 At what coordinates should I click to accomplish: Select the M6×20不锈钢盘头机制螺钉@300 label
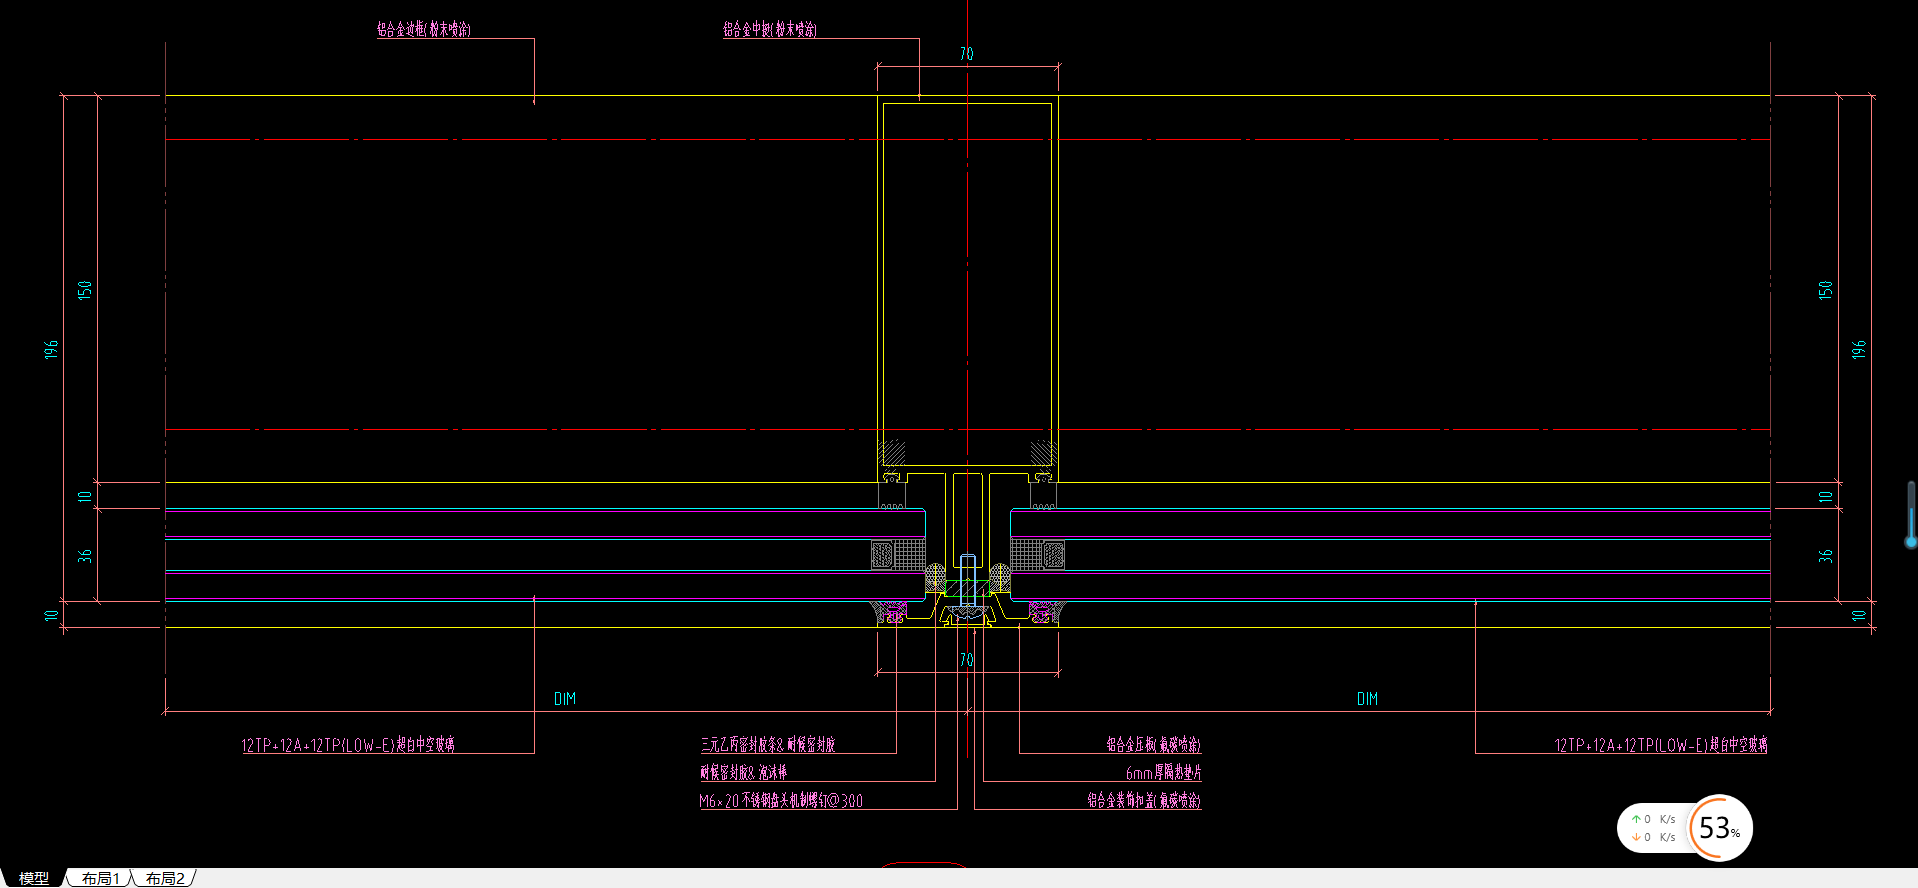pyautogui.click(x=781, y=800)
